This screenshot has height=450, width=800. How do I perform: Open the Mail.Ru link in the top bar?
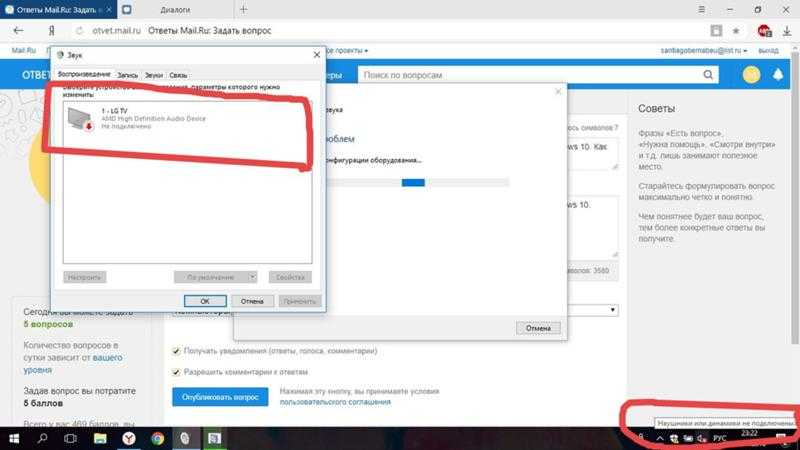[x=23, y=51]
